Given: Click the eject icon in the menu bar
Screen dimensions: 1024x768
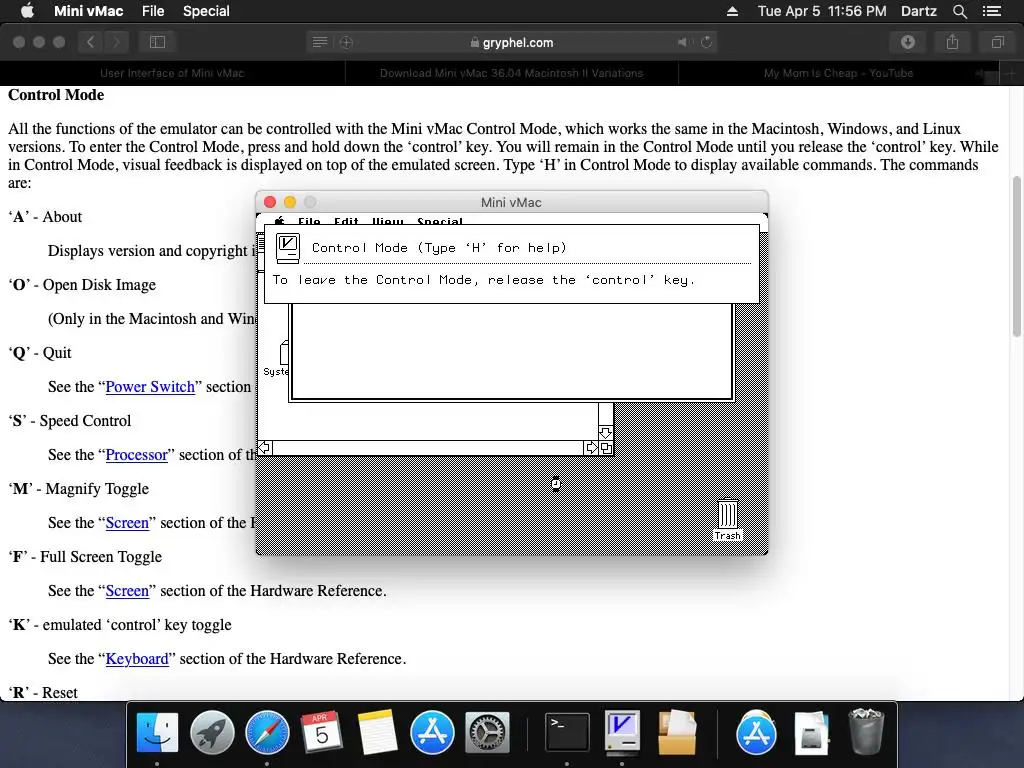Looking at the screenshot, I should click(732, 11).
